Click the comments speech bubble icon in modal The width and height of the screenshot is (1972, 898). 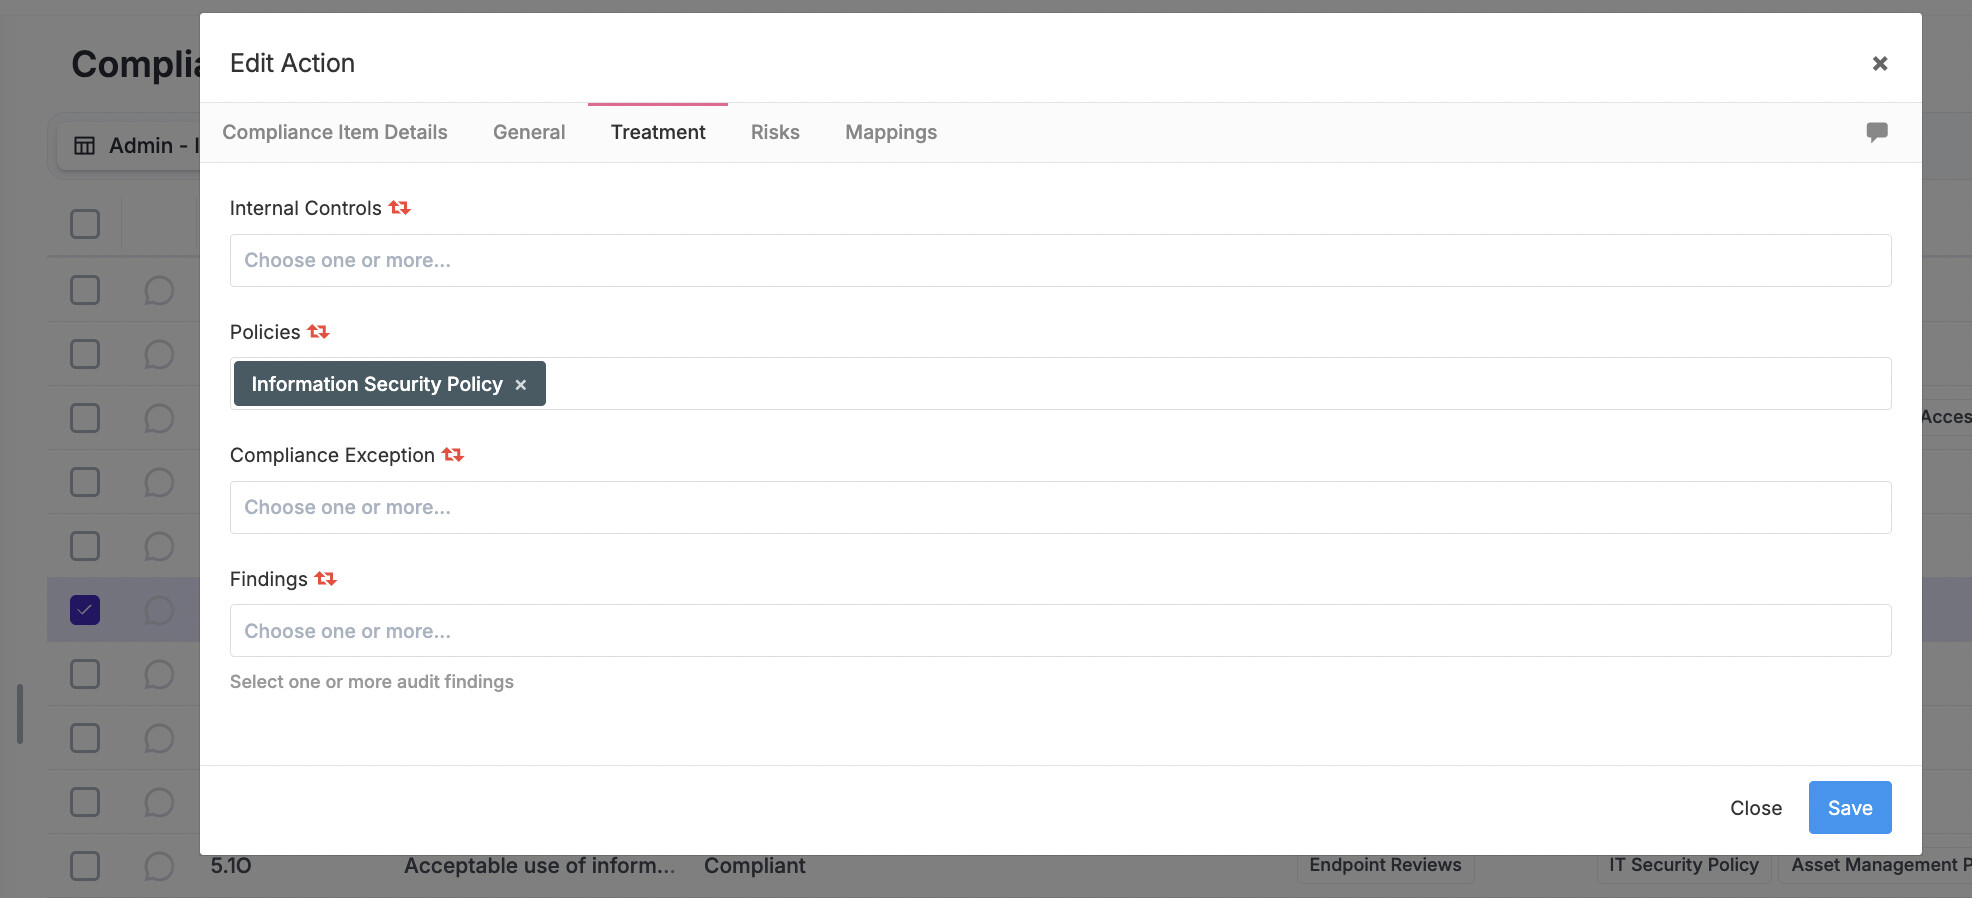[1877, 132]
